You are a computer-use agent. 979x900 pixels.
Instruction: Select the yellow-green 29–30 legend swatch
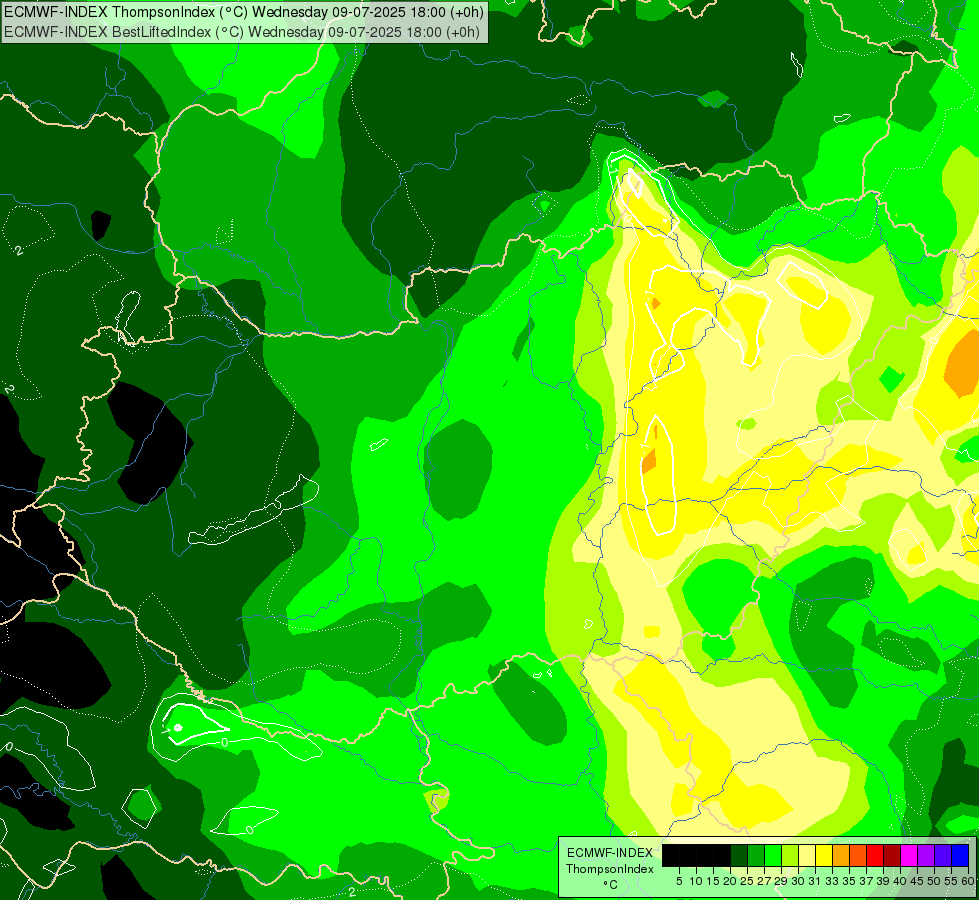click(790, 855)
